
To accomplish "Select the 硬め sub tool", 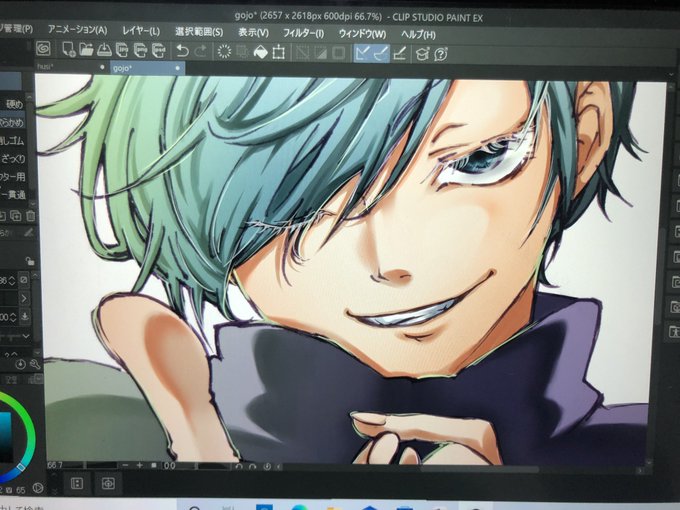I will [x=13, y=104].
